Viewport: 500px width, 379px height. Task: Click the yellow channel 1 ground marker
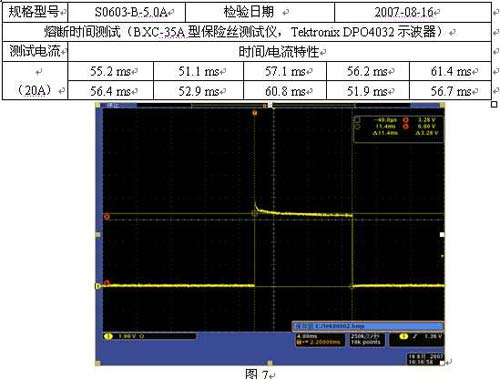98,286
